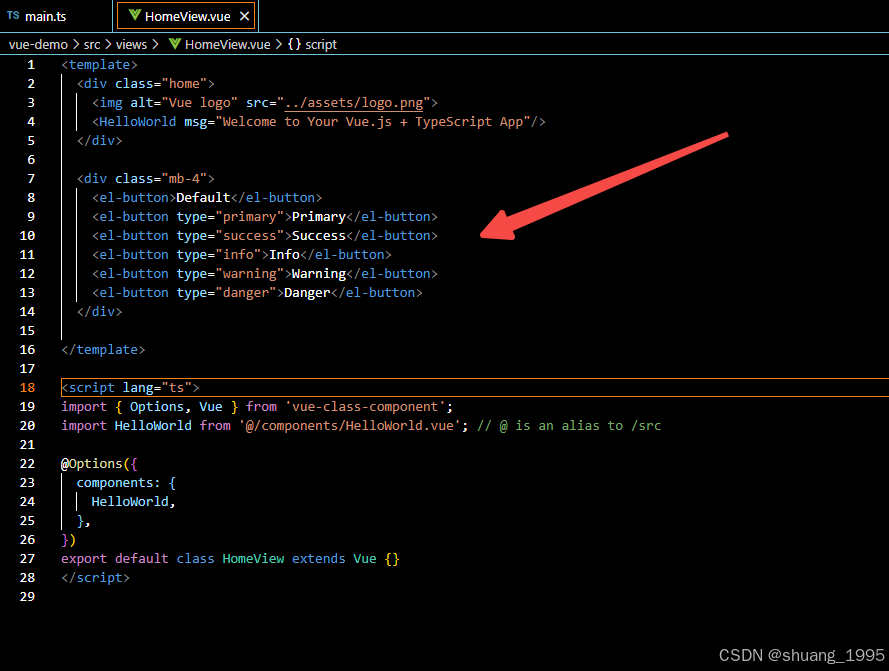Viewport: 889px width, 671px height.
Task: Click the Success text on line 10
Action: click(x=319, y=236)
